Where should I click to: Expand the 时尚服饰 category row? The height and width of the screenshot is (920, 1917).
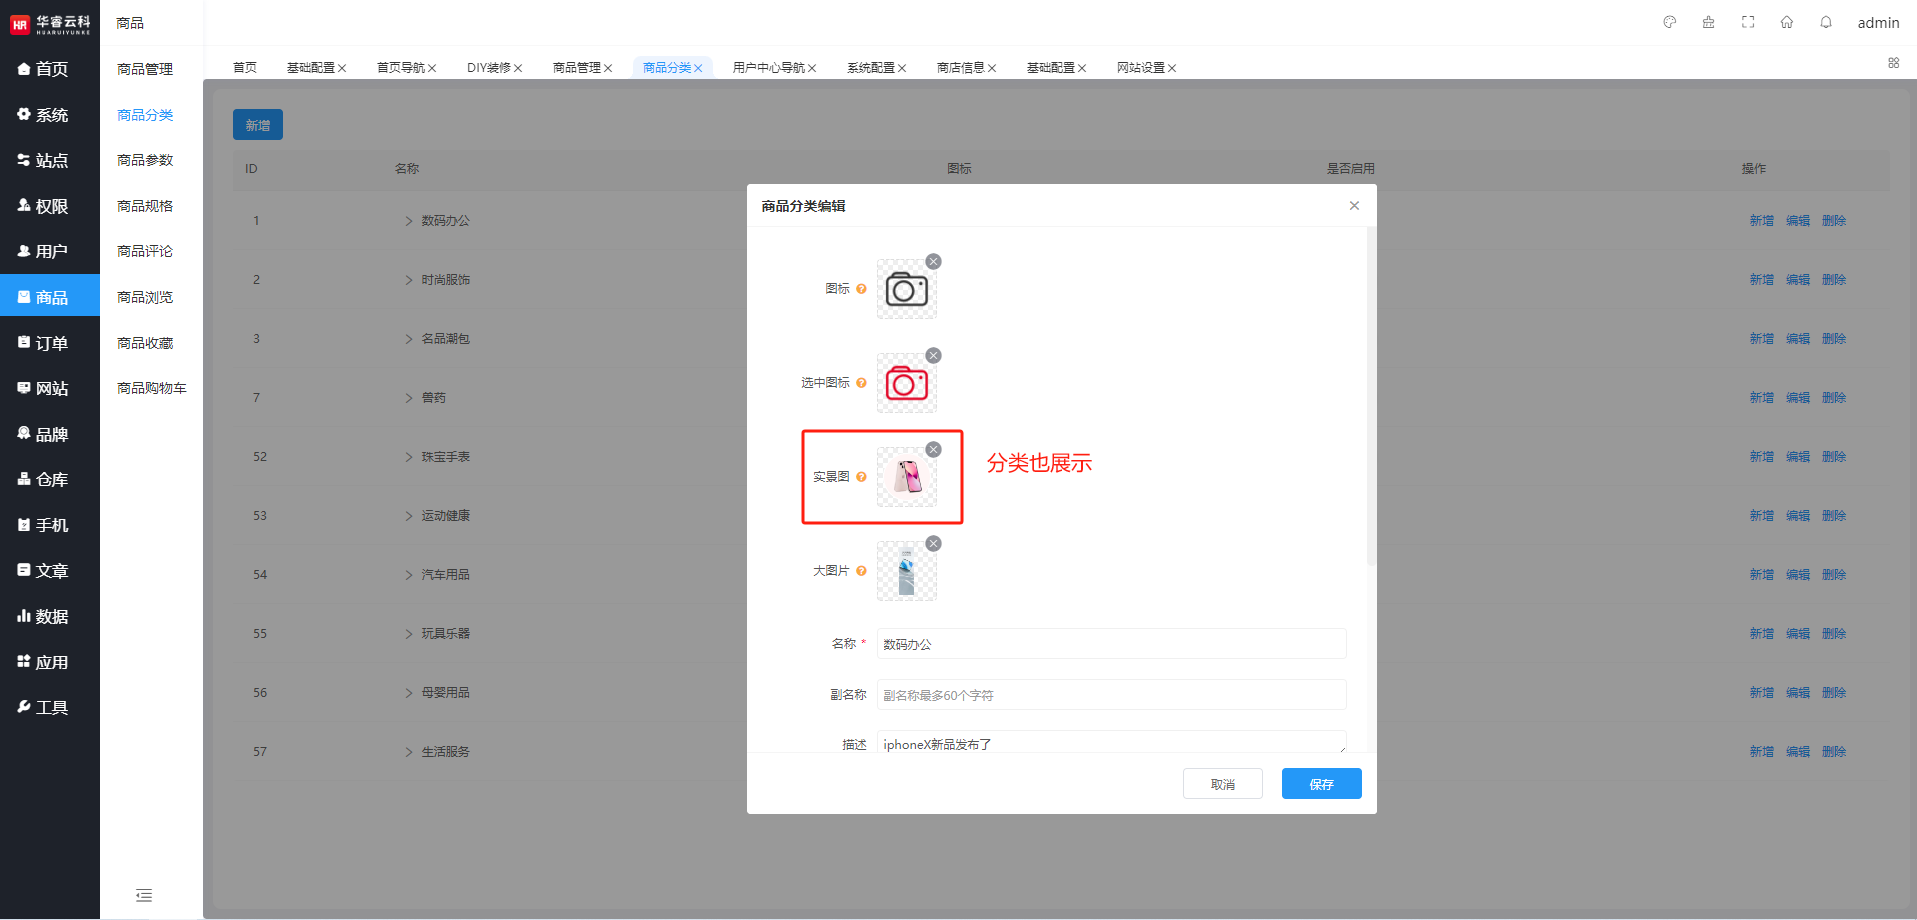coord(409,280)
